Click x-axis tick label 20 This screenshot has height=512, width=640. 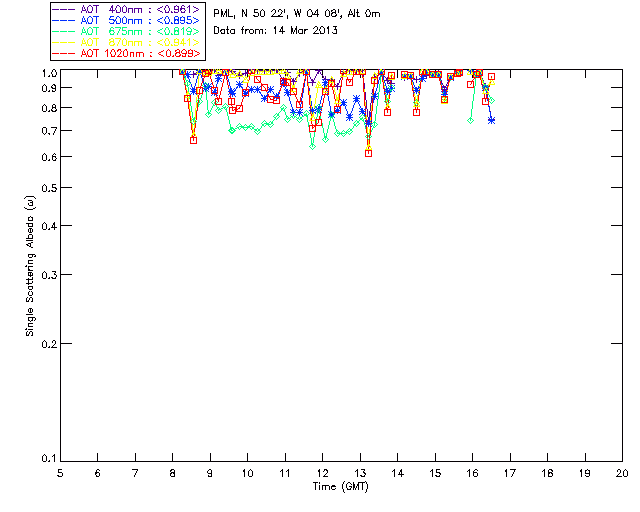[x=622, y=473]
